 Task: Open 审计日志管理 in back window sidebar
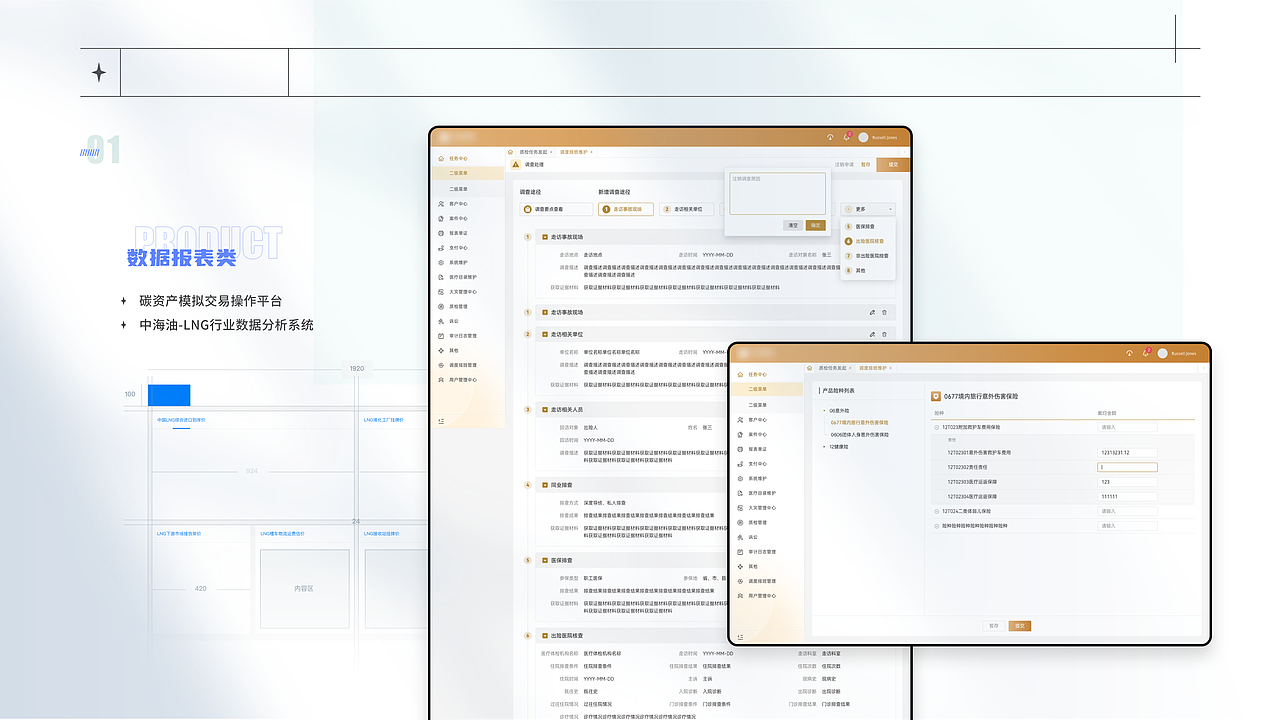(457, 336)
